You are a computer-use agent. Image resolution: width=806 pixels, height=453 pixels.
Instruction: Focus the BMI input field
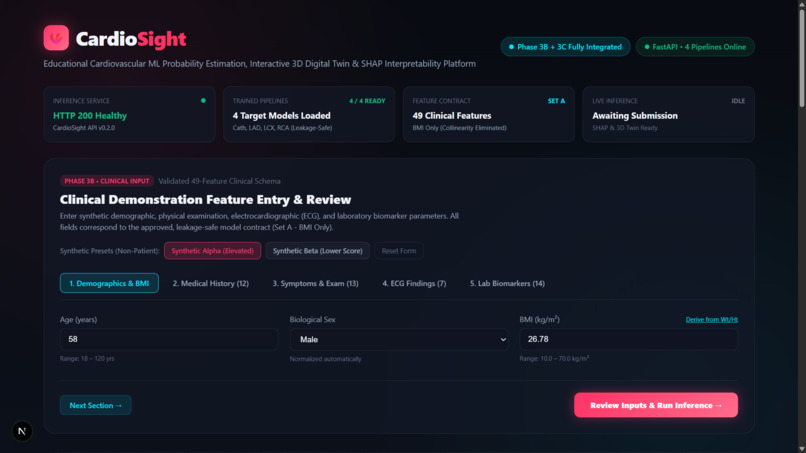pos(629,339)
